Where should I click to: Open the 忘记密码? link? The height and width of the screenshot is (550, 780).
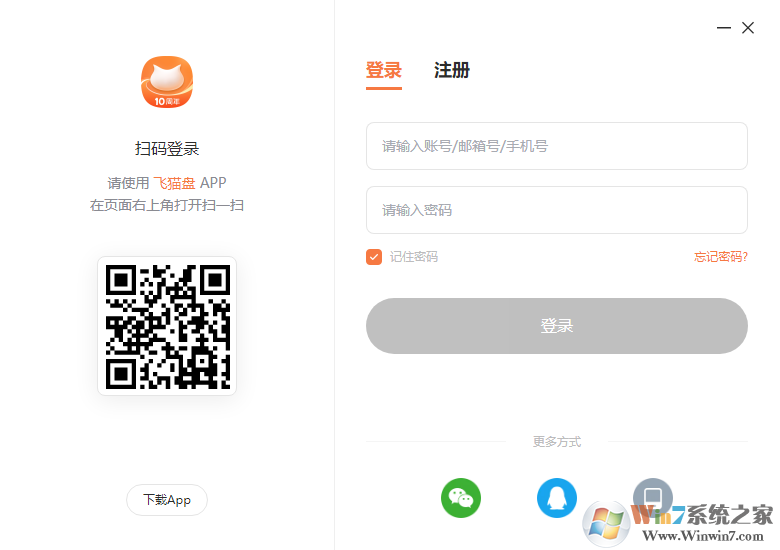point(721,257)
